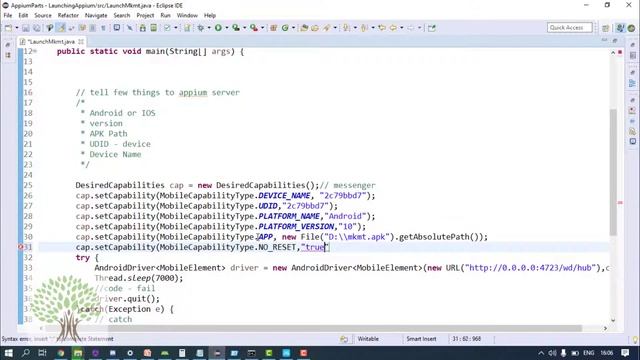Maximize the editor area
The width and height of the screenshot is (640, 360).
pos(615,40)
